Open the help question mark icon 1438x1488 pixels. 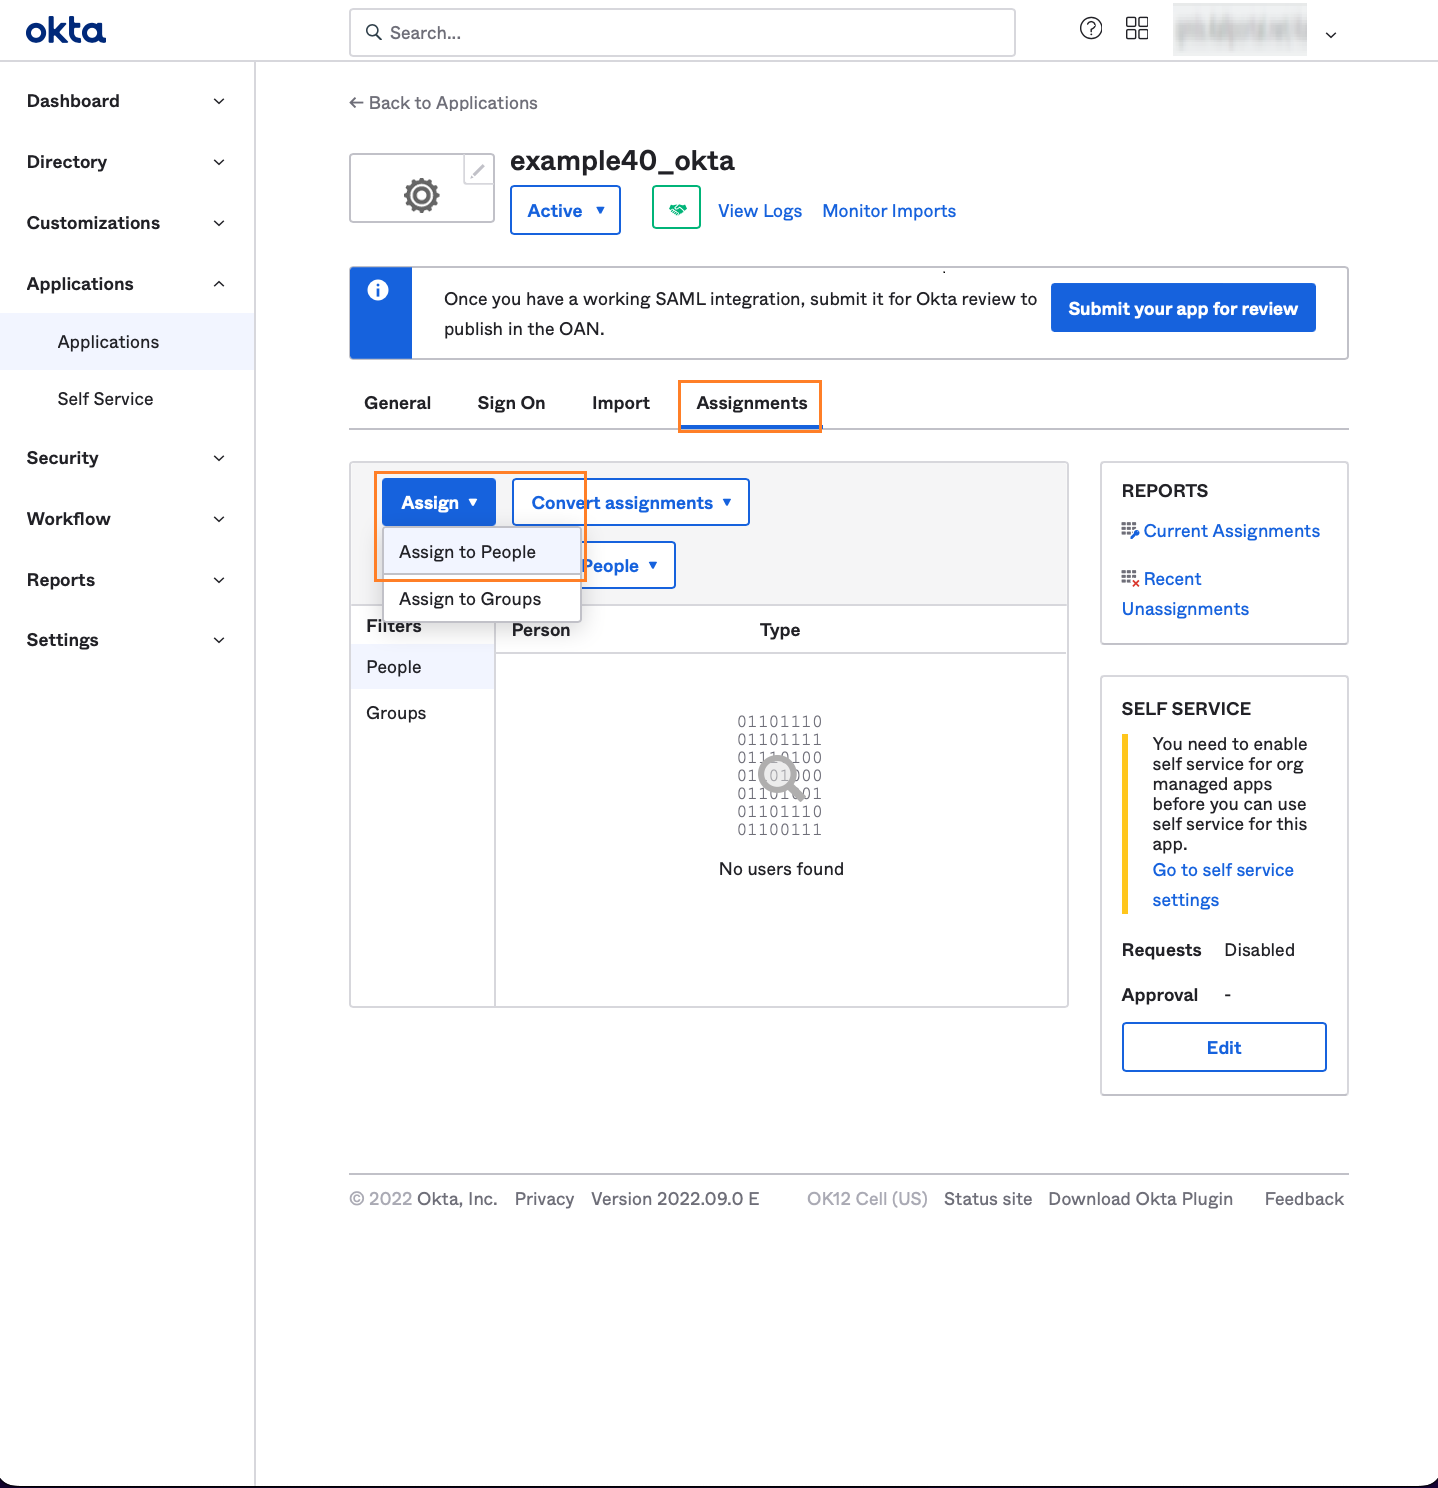pyautogui.click(x=1091, y=28)
